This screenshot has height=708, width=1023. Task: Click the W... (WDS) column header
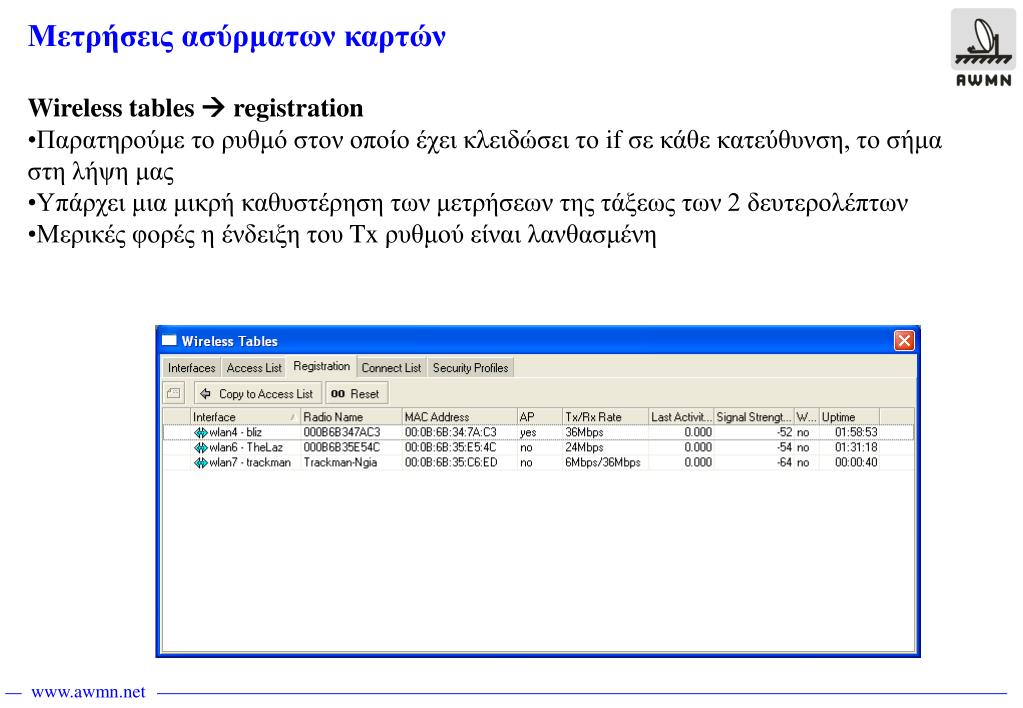806,416
